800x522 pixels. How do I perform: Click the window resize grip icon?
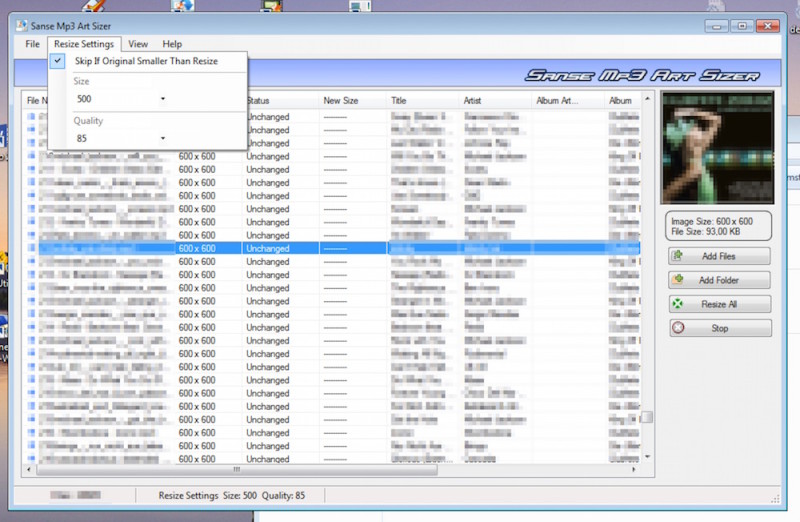point(774,499)
